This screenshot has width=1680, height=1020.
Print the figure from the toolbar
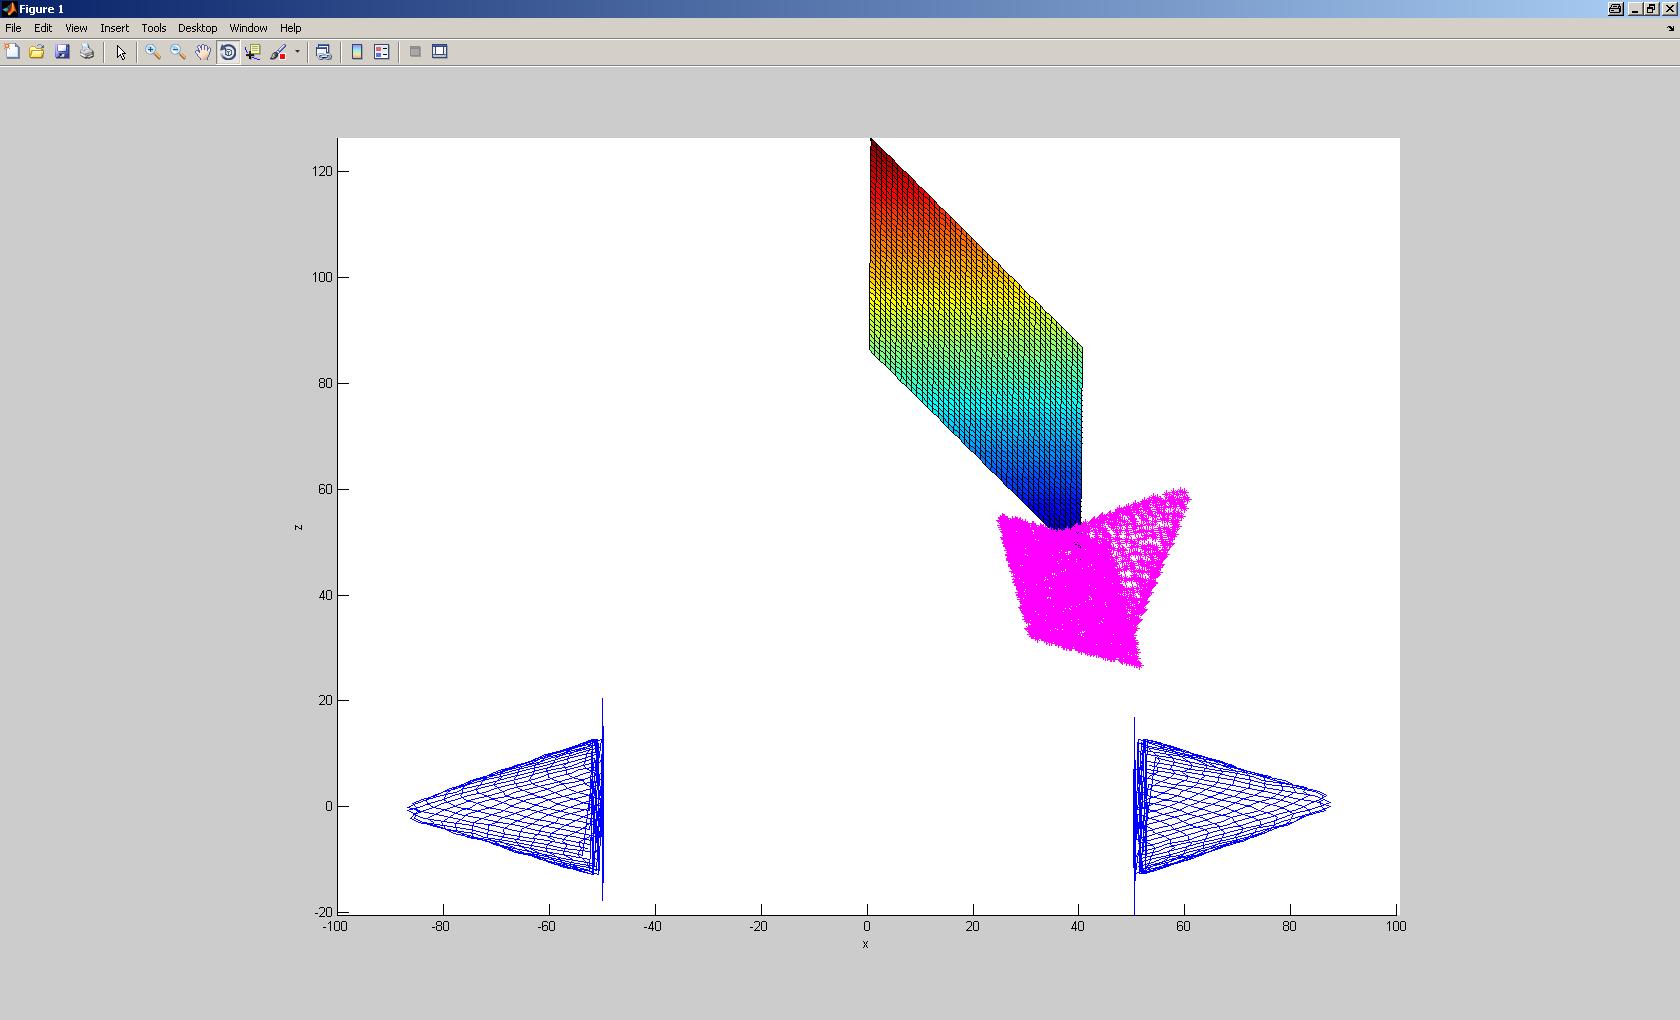click(x=87, y=52)
